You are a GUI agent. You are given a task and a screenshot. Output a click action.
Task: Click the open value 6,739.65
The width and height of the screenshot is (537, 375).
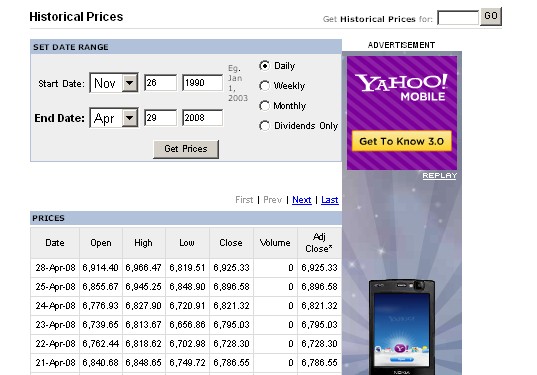[x=100, y=325]
